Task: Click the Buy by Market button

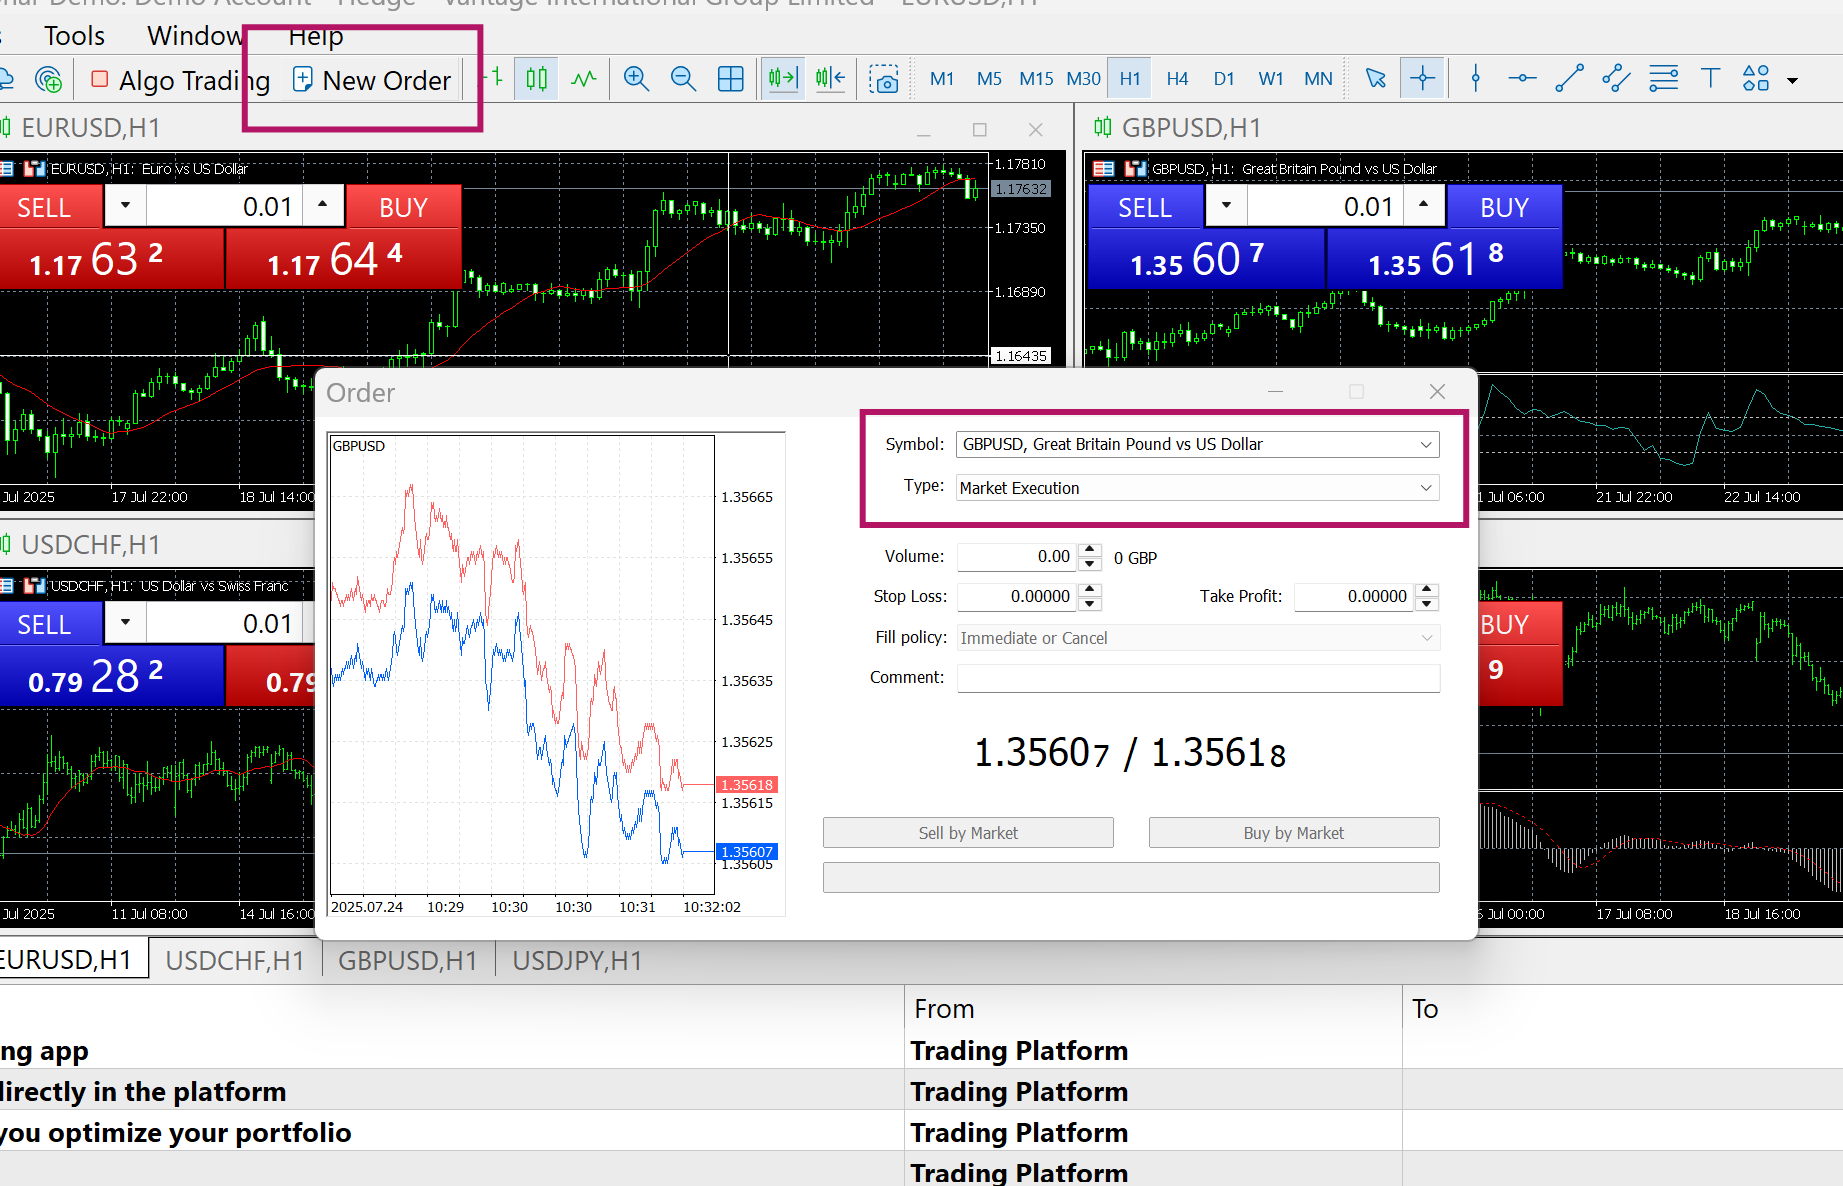Action: [x=1293, y=833]
